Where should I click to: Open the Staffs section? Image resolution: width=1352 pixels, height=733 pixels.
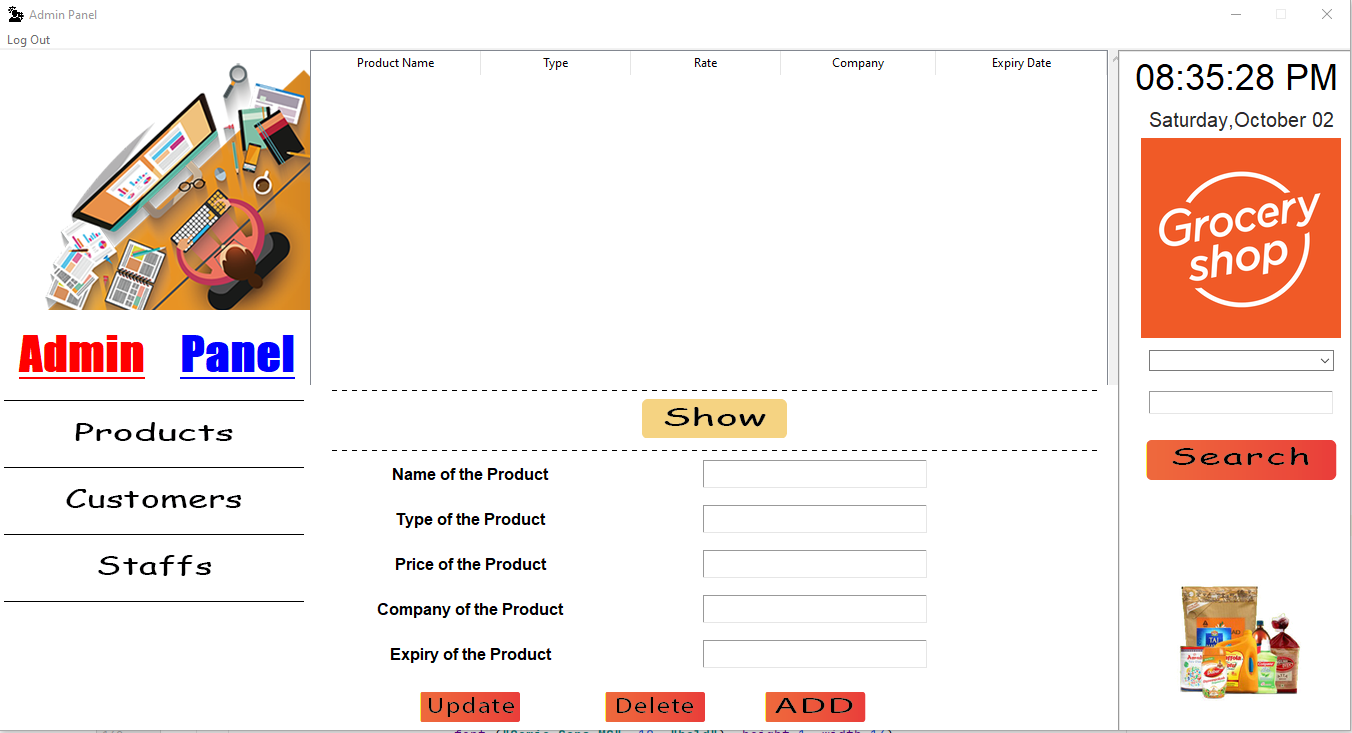(154, 567)
